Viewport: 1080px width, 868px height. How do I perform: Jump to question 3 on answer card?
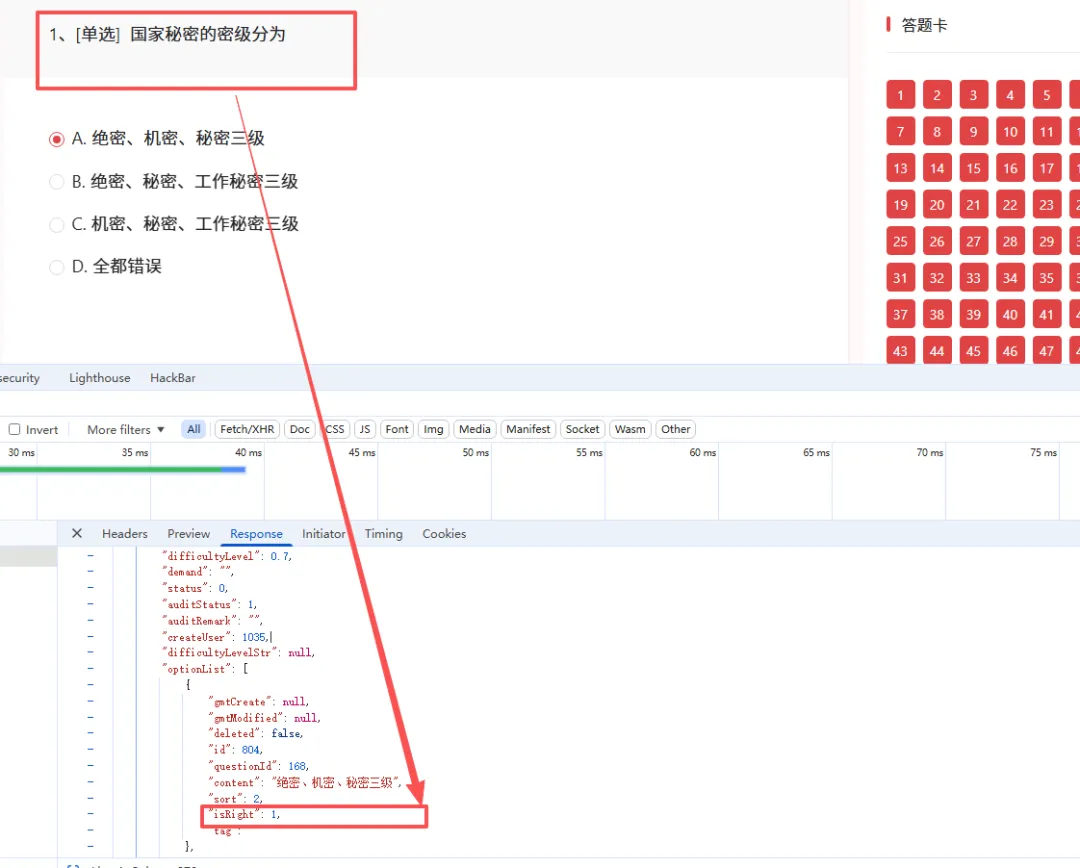(973, 95)
